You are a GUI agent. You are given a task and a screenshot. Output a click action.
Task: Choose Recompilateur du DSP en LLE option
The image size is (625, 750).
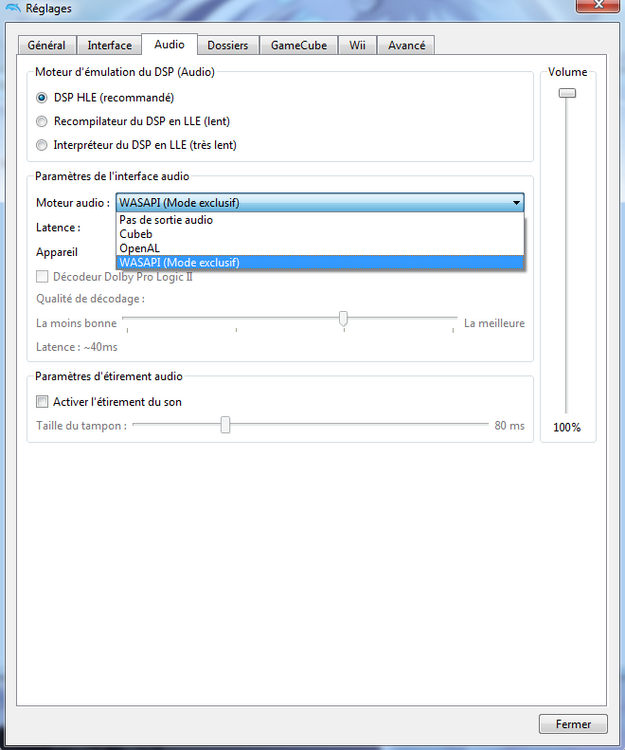click(42, 121)
